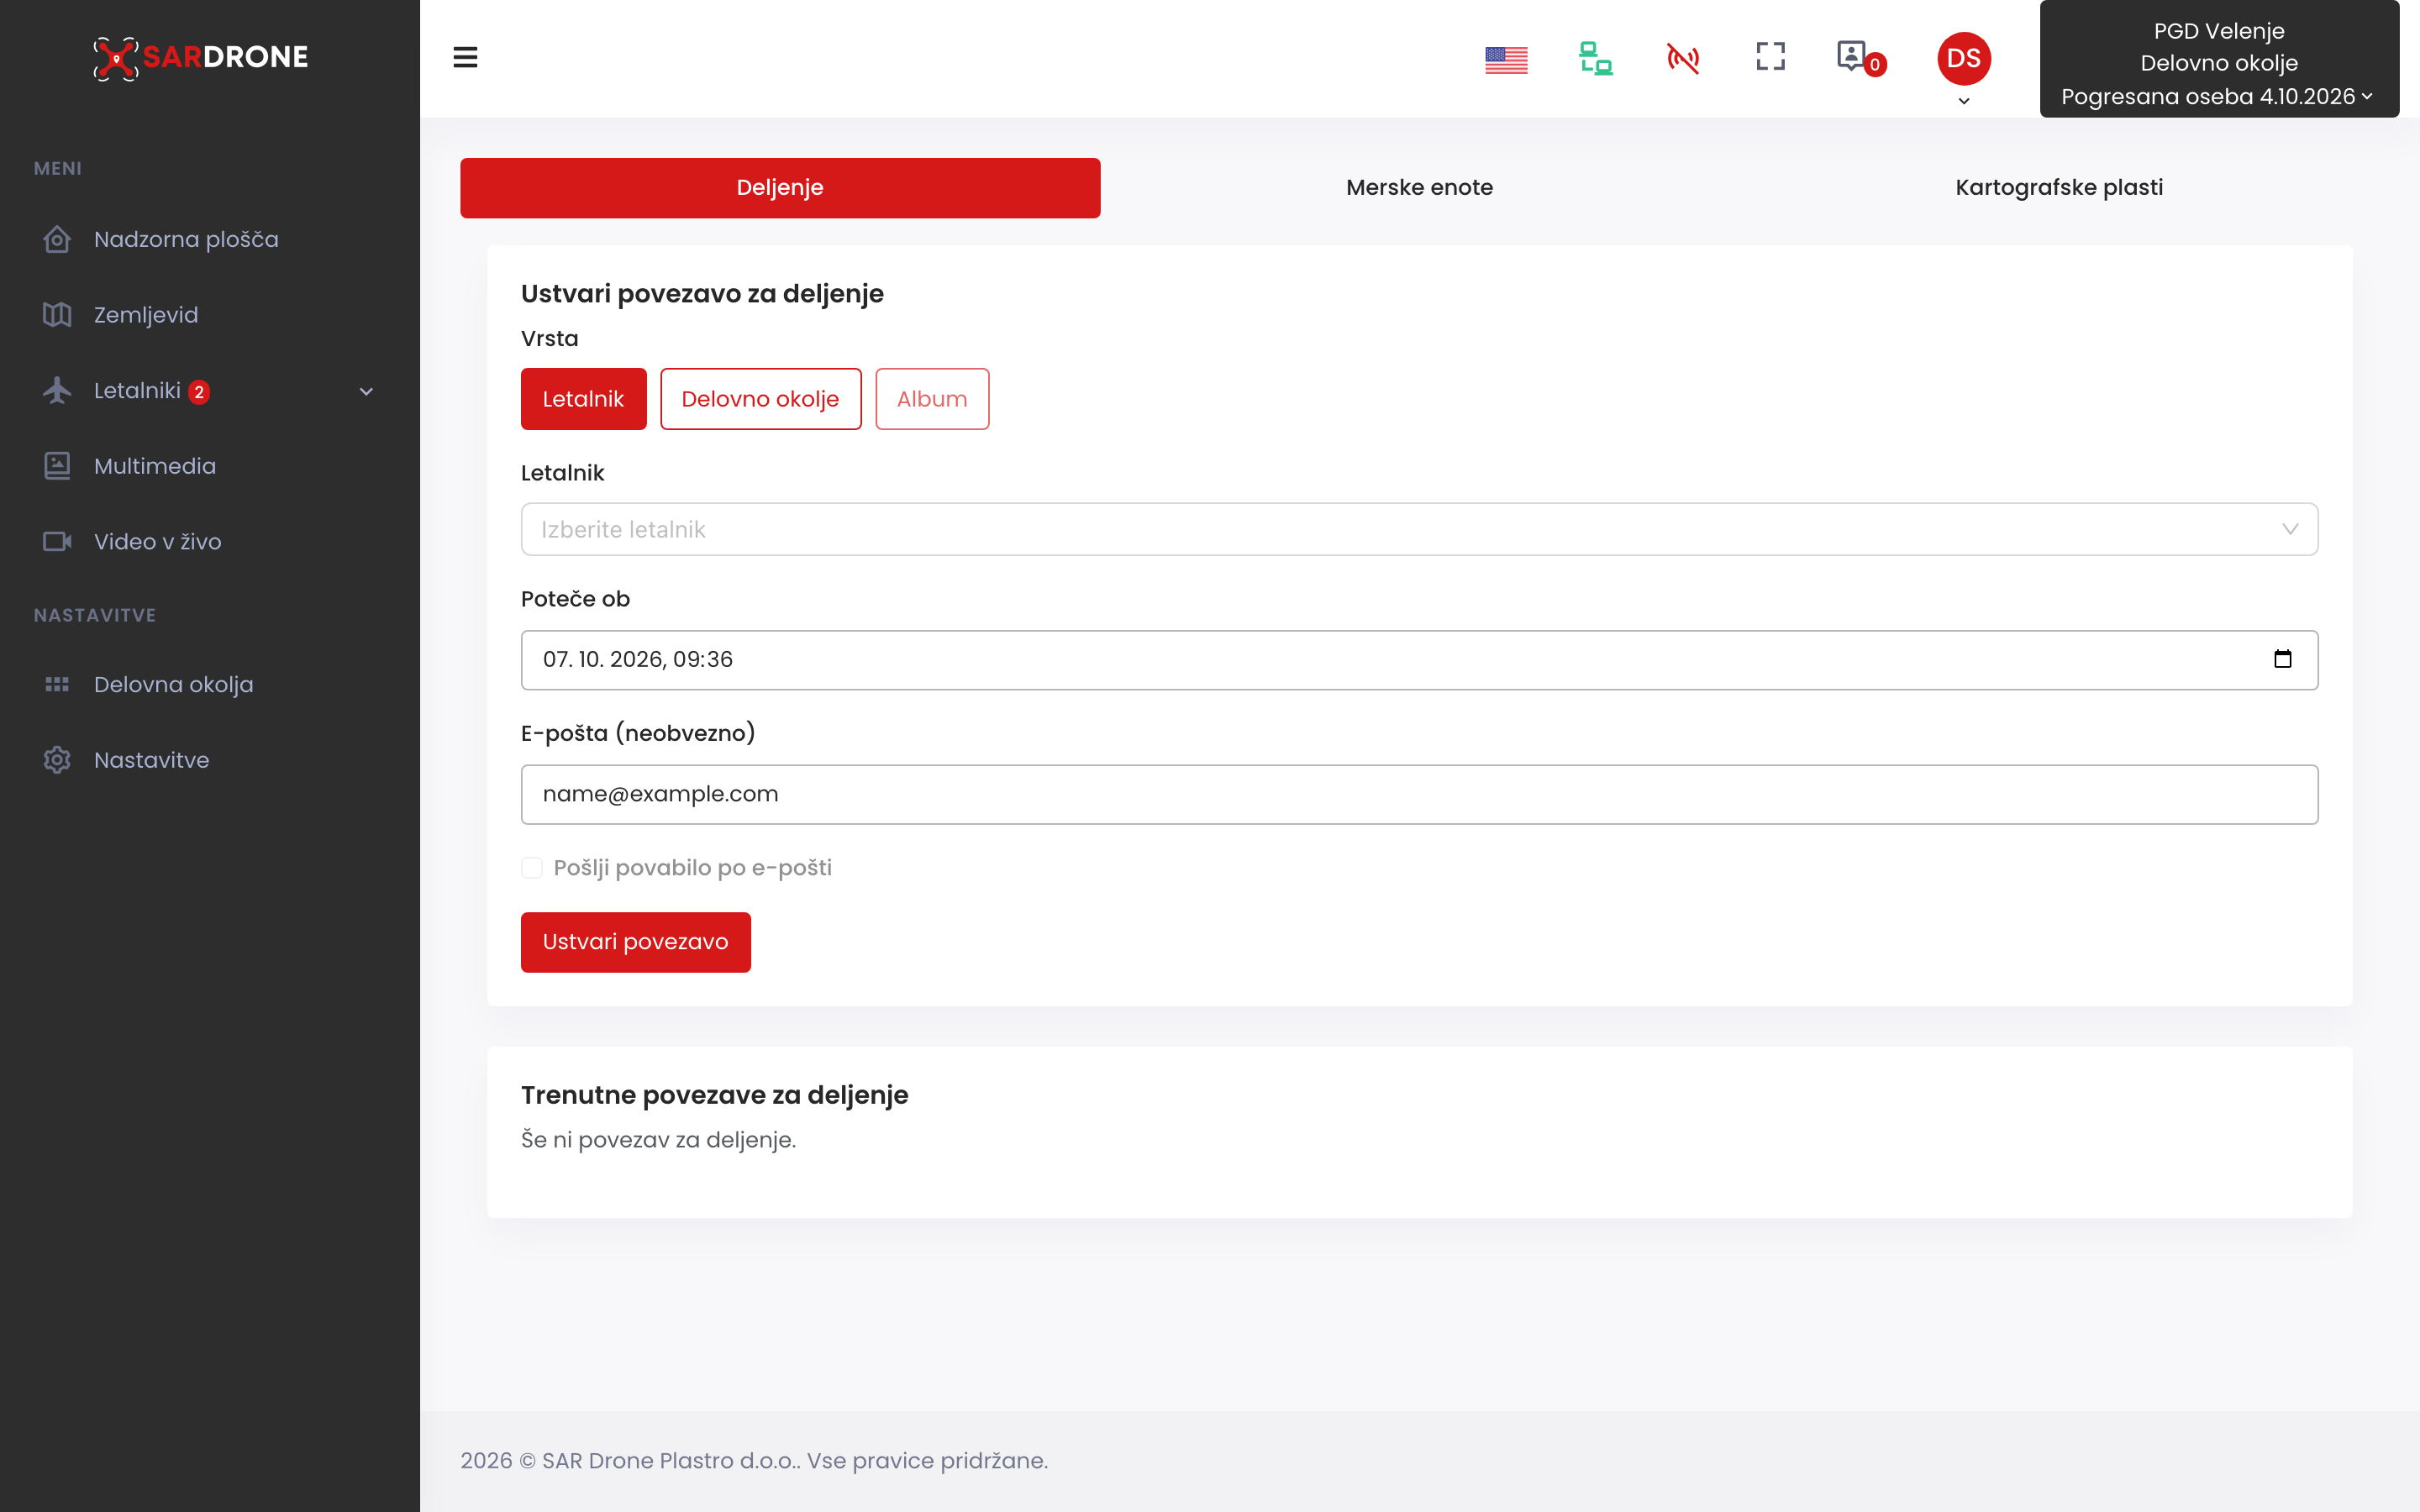Select the Album type option
This screenshot has height=1512, width=2420.
(x=932, y=399)
